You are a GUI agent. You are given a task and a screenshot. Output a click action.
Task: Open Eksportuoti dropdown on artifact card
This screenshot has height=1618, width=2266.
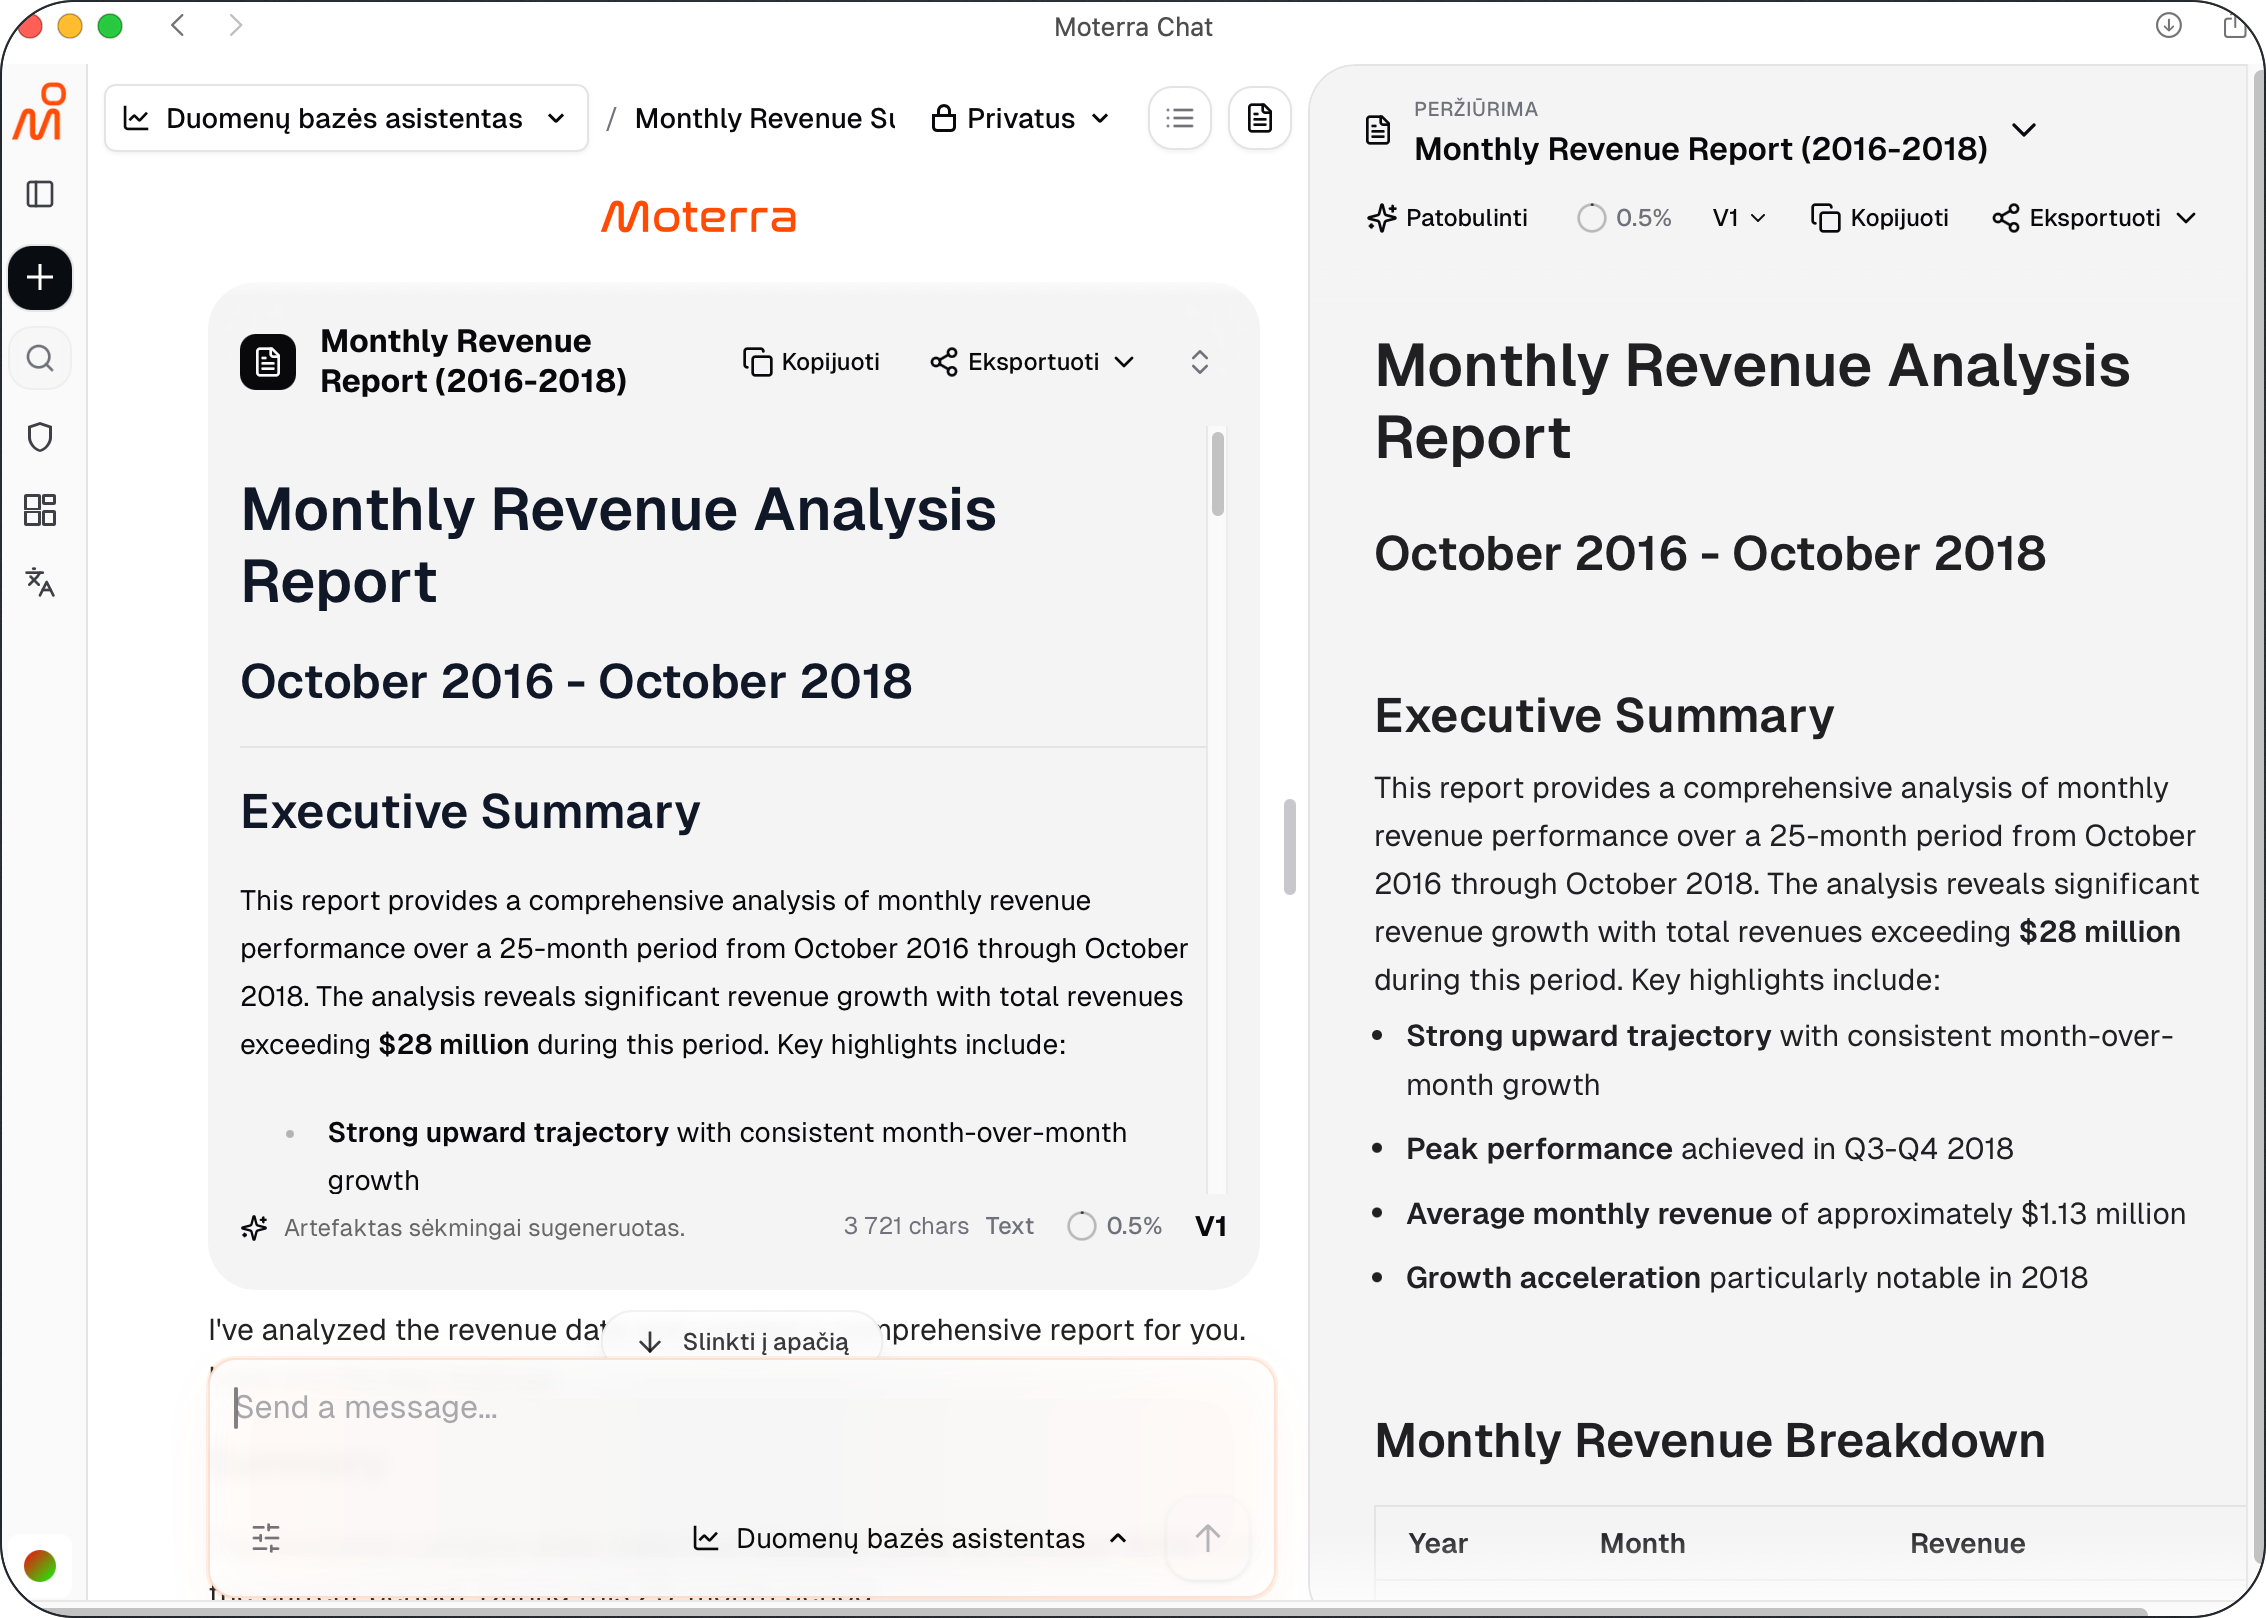point(1032,362)
